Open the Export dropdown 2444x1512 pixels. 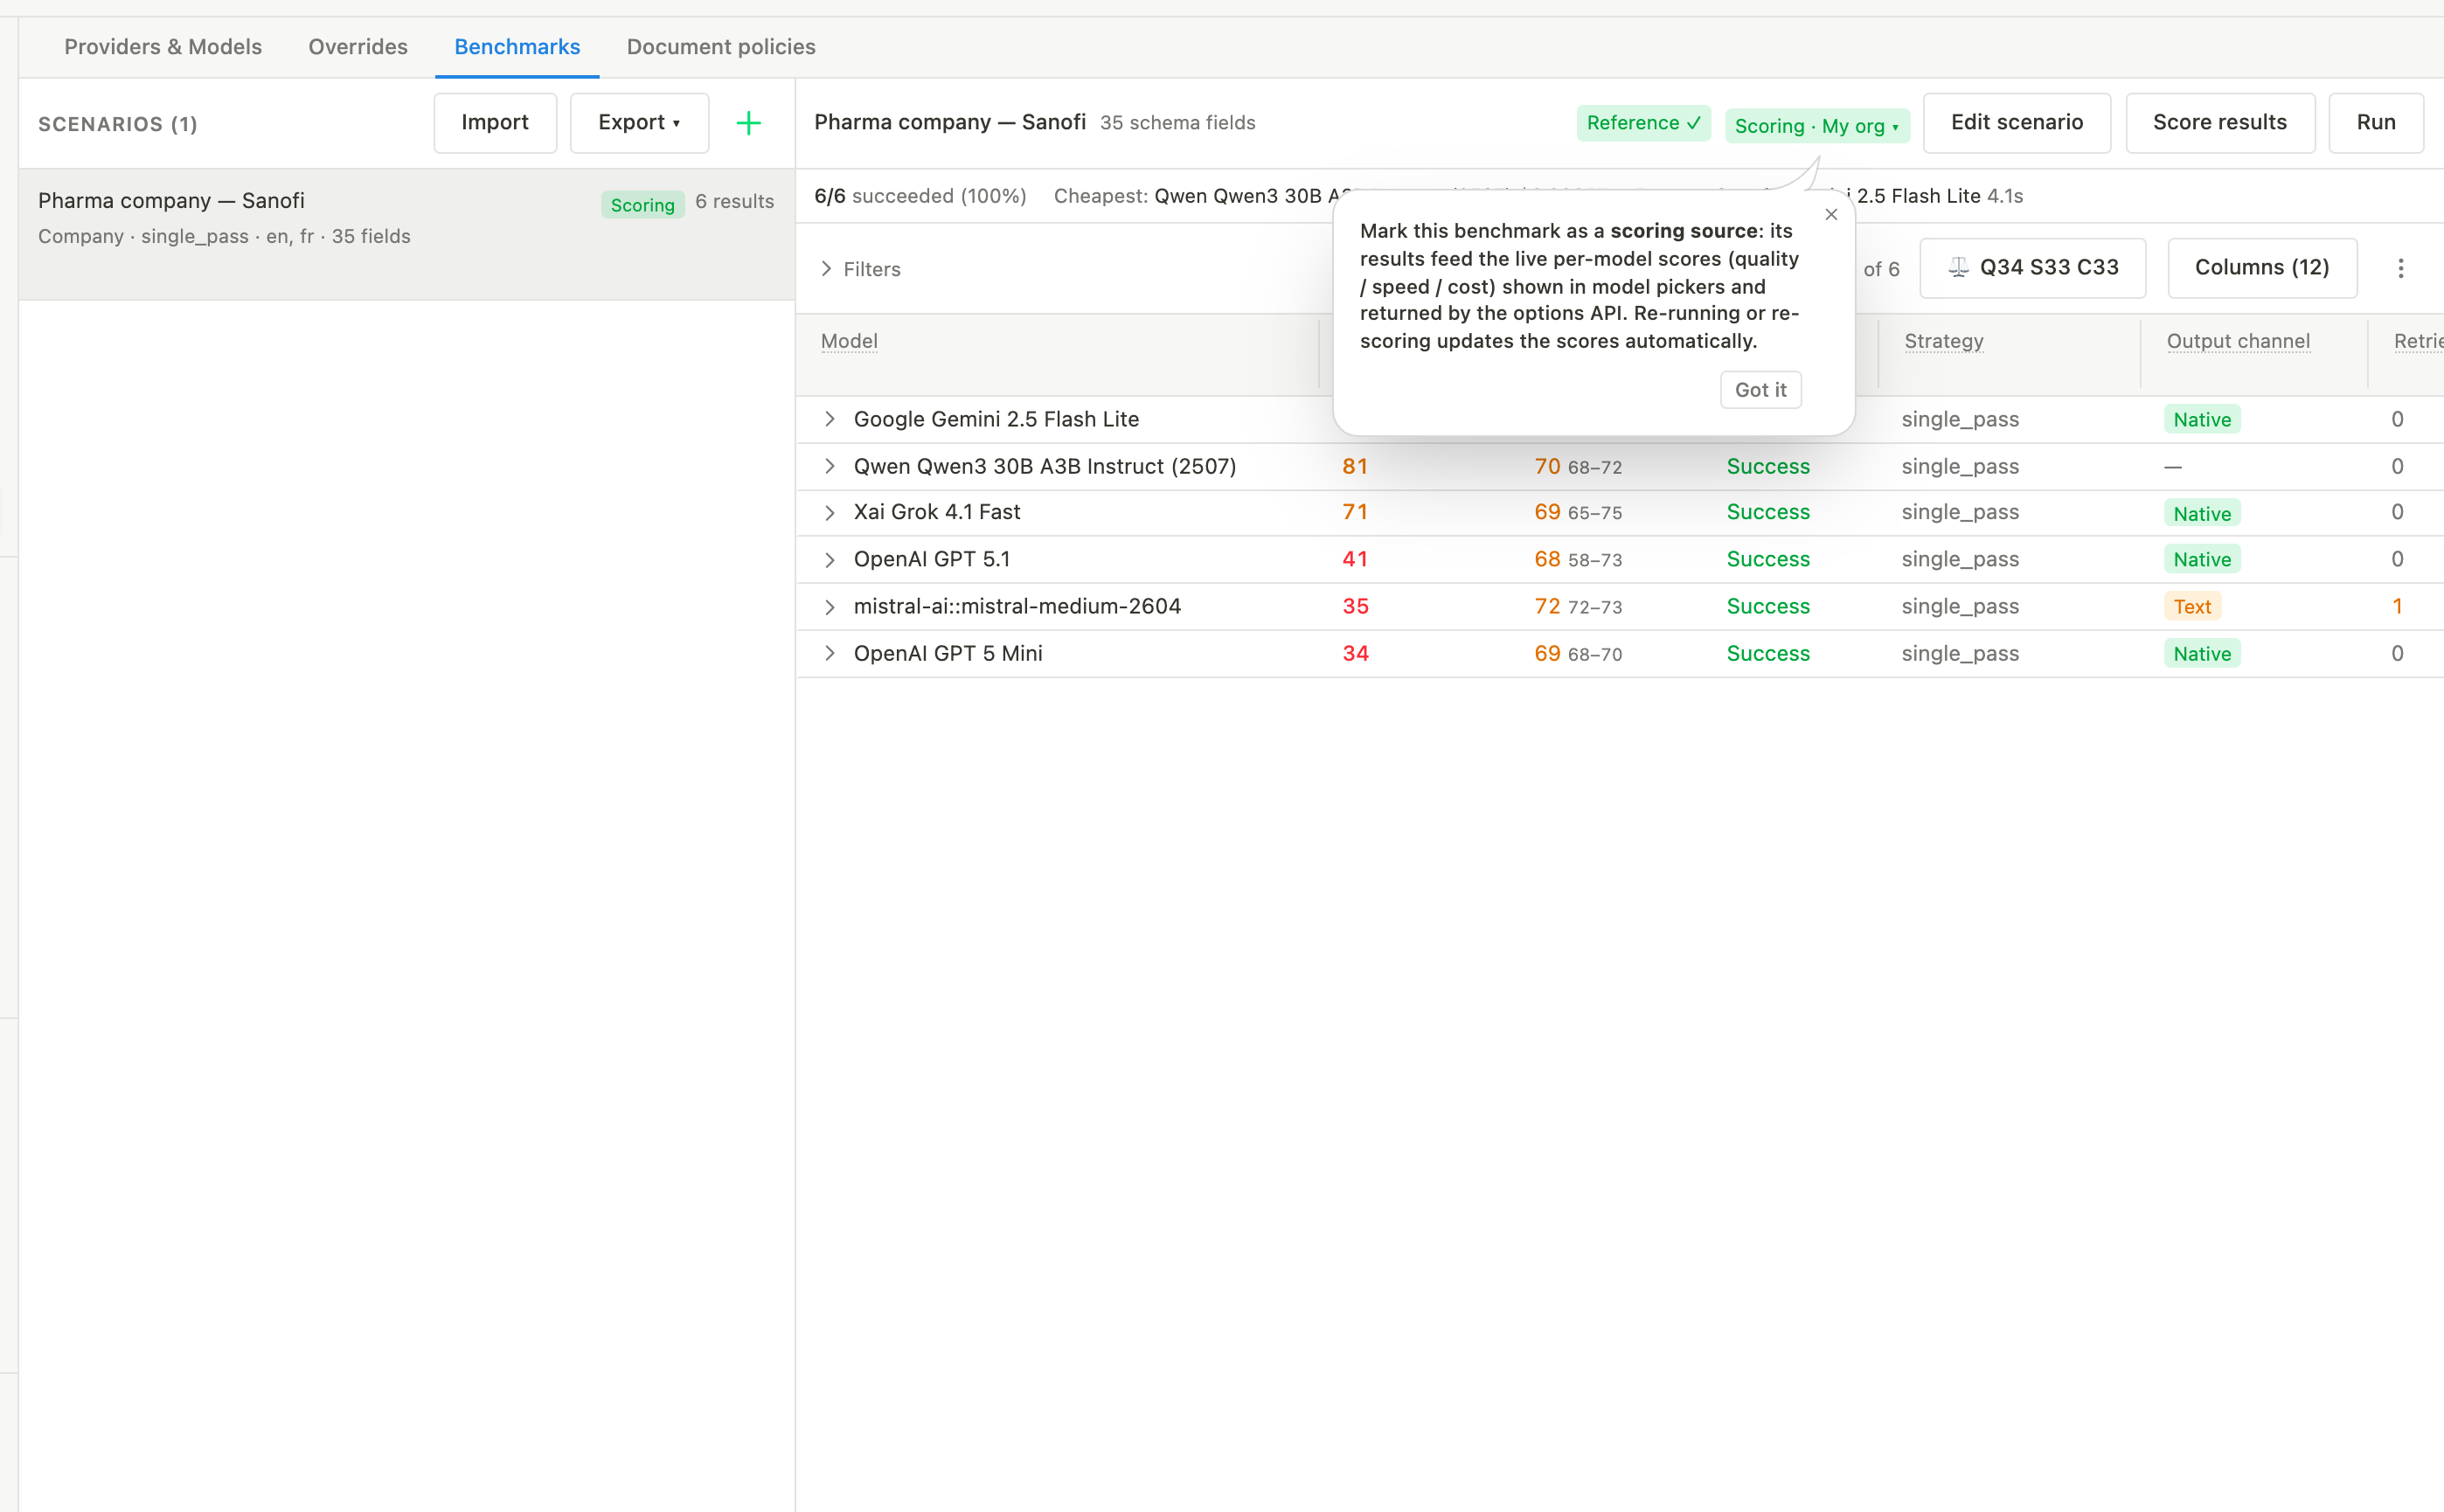tap(639, 123)
